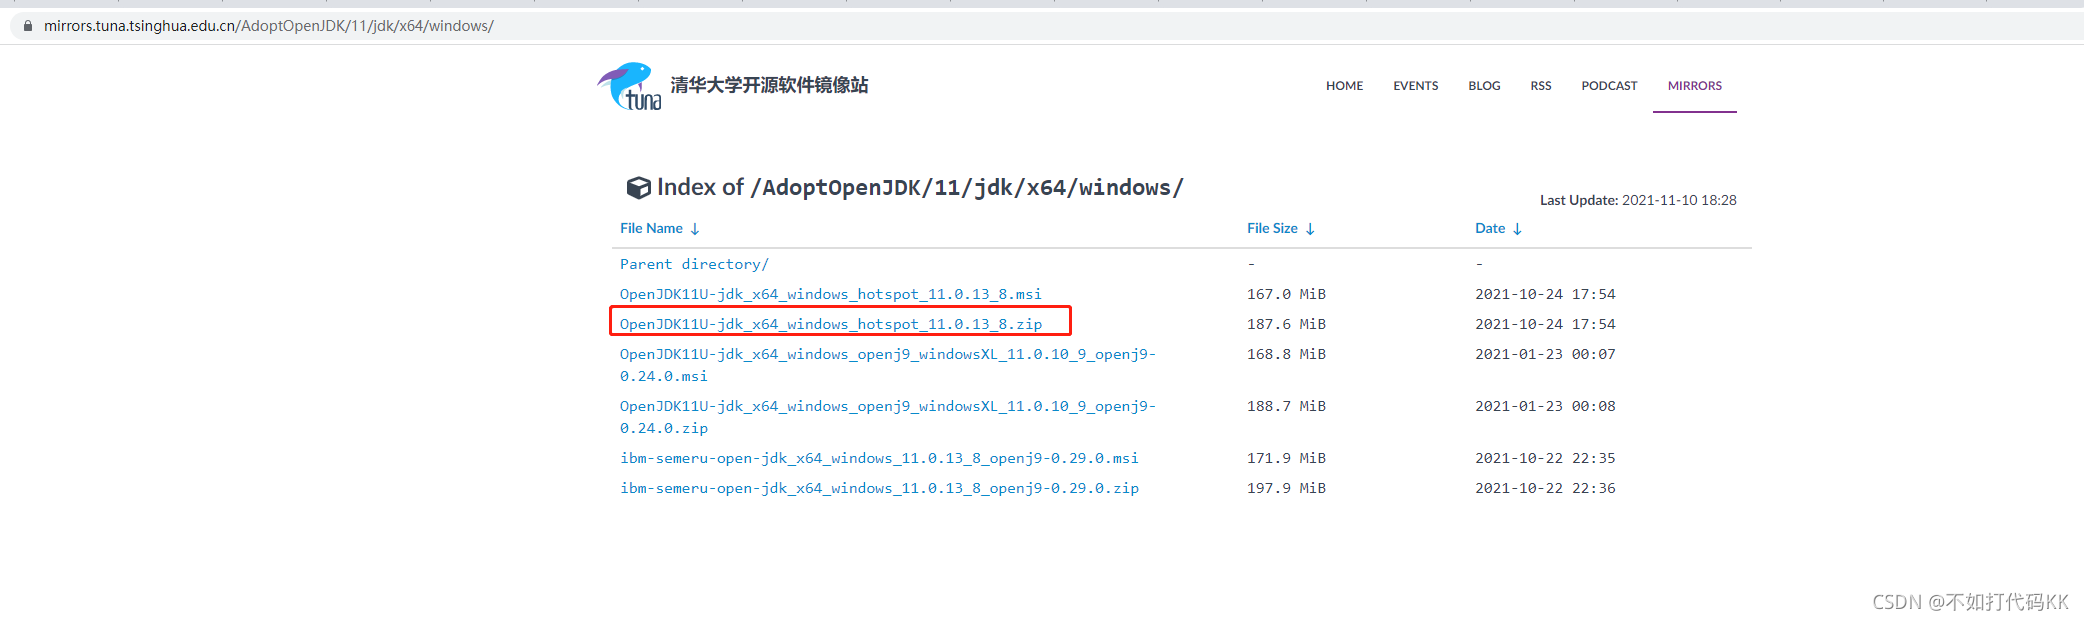Click the TUNA fish logo icon
2084x620 pixels.
(x=629, y=86)
